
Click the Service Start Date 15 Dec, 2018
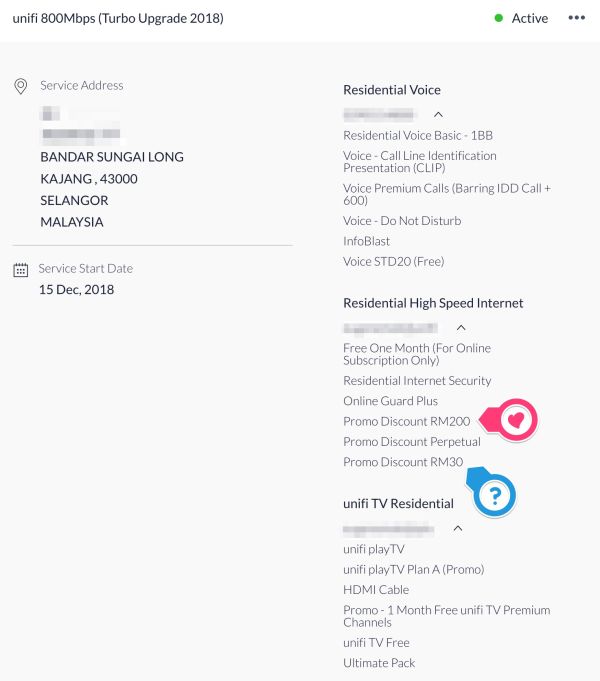pyautogui.click(x=76, y=290)
